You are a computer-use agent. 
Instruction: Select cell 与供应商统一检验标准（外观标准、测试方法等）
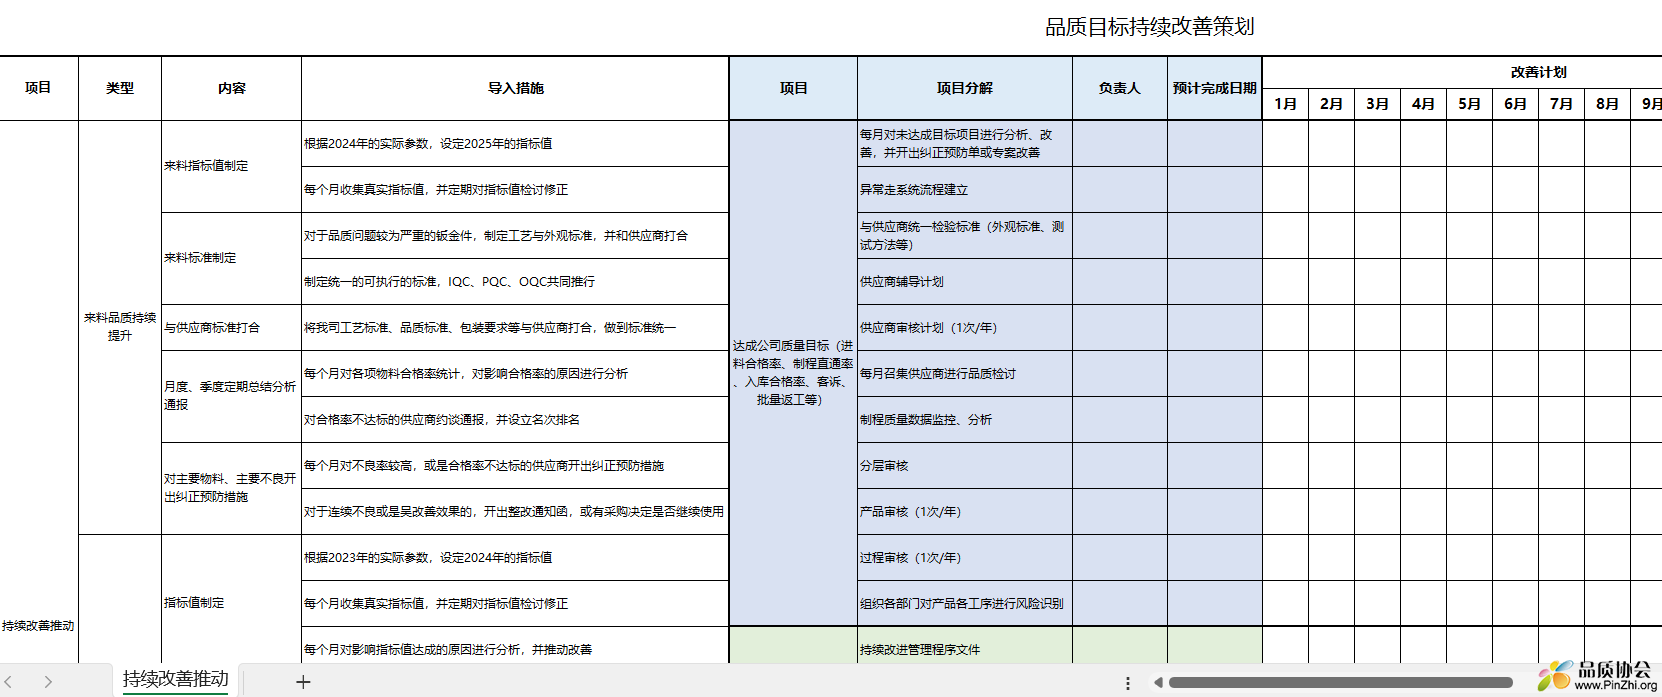click(x=965, y=236)
